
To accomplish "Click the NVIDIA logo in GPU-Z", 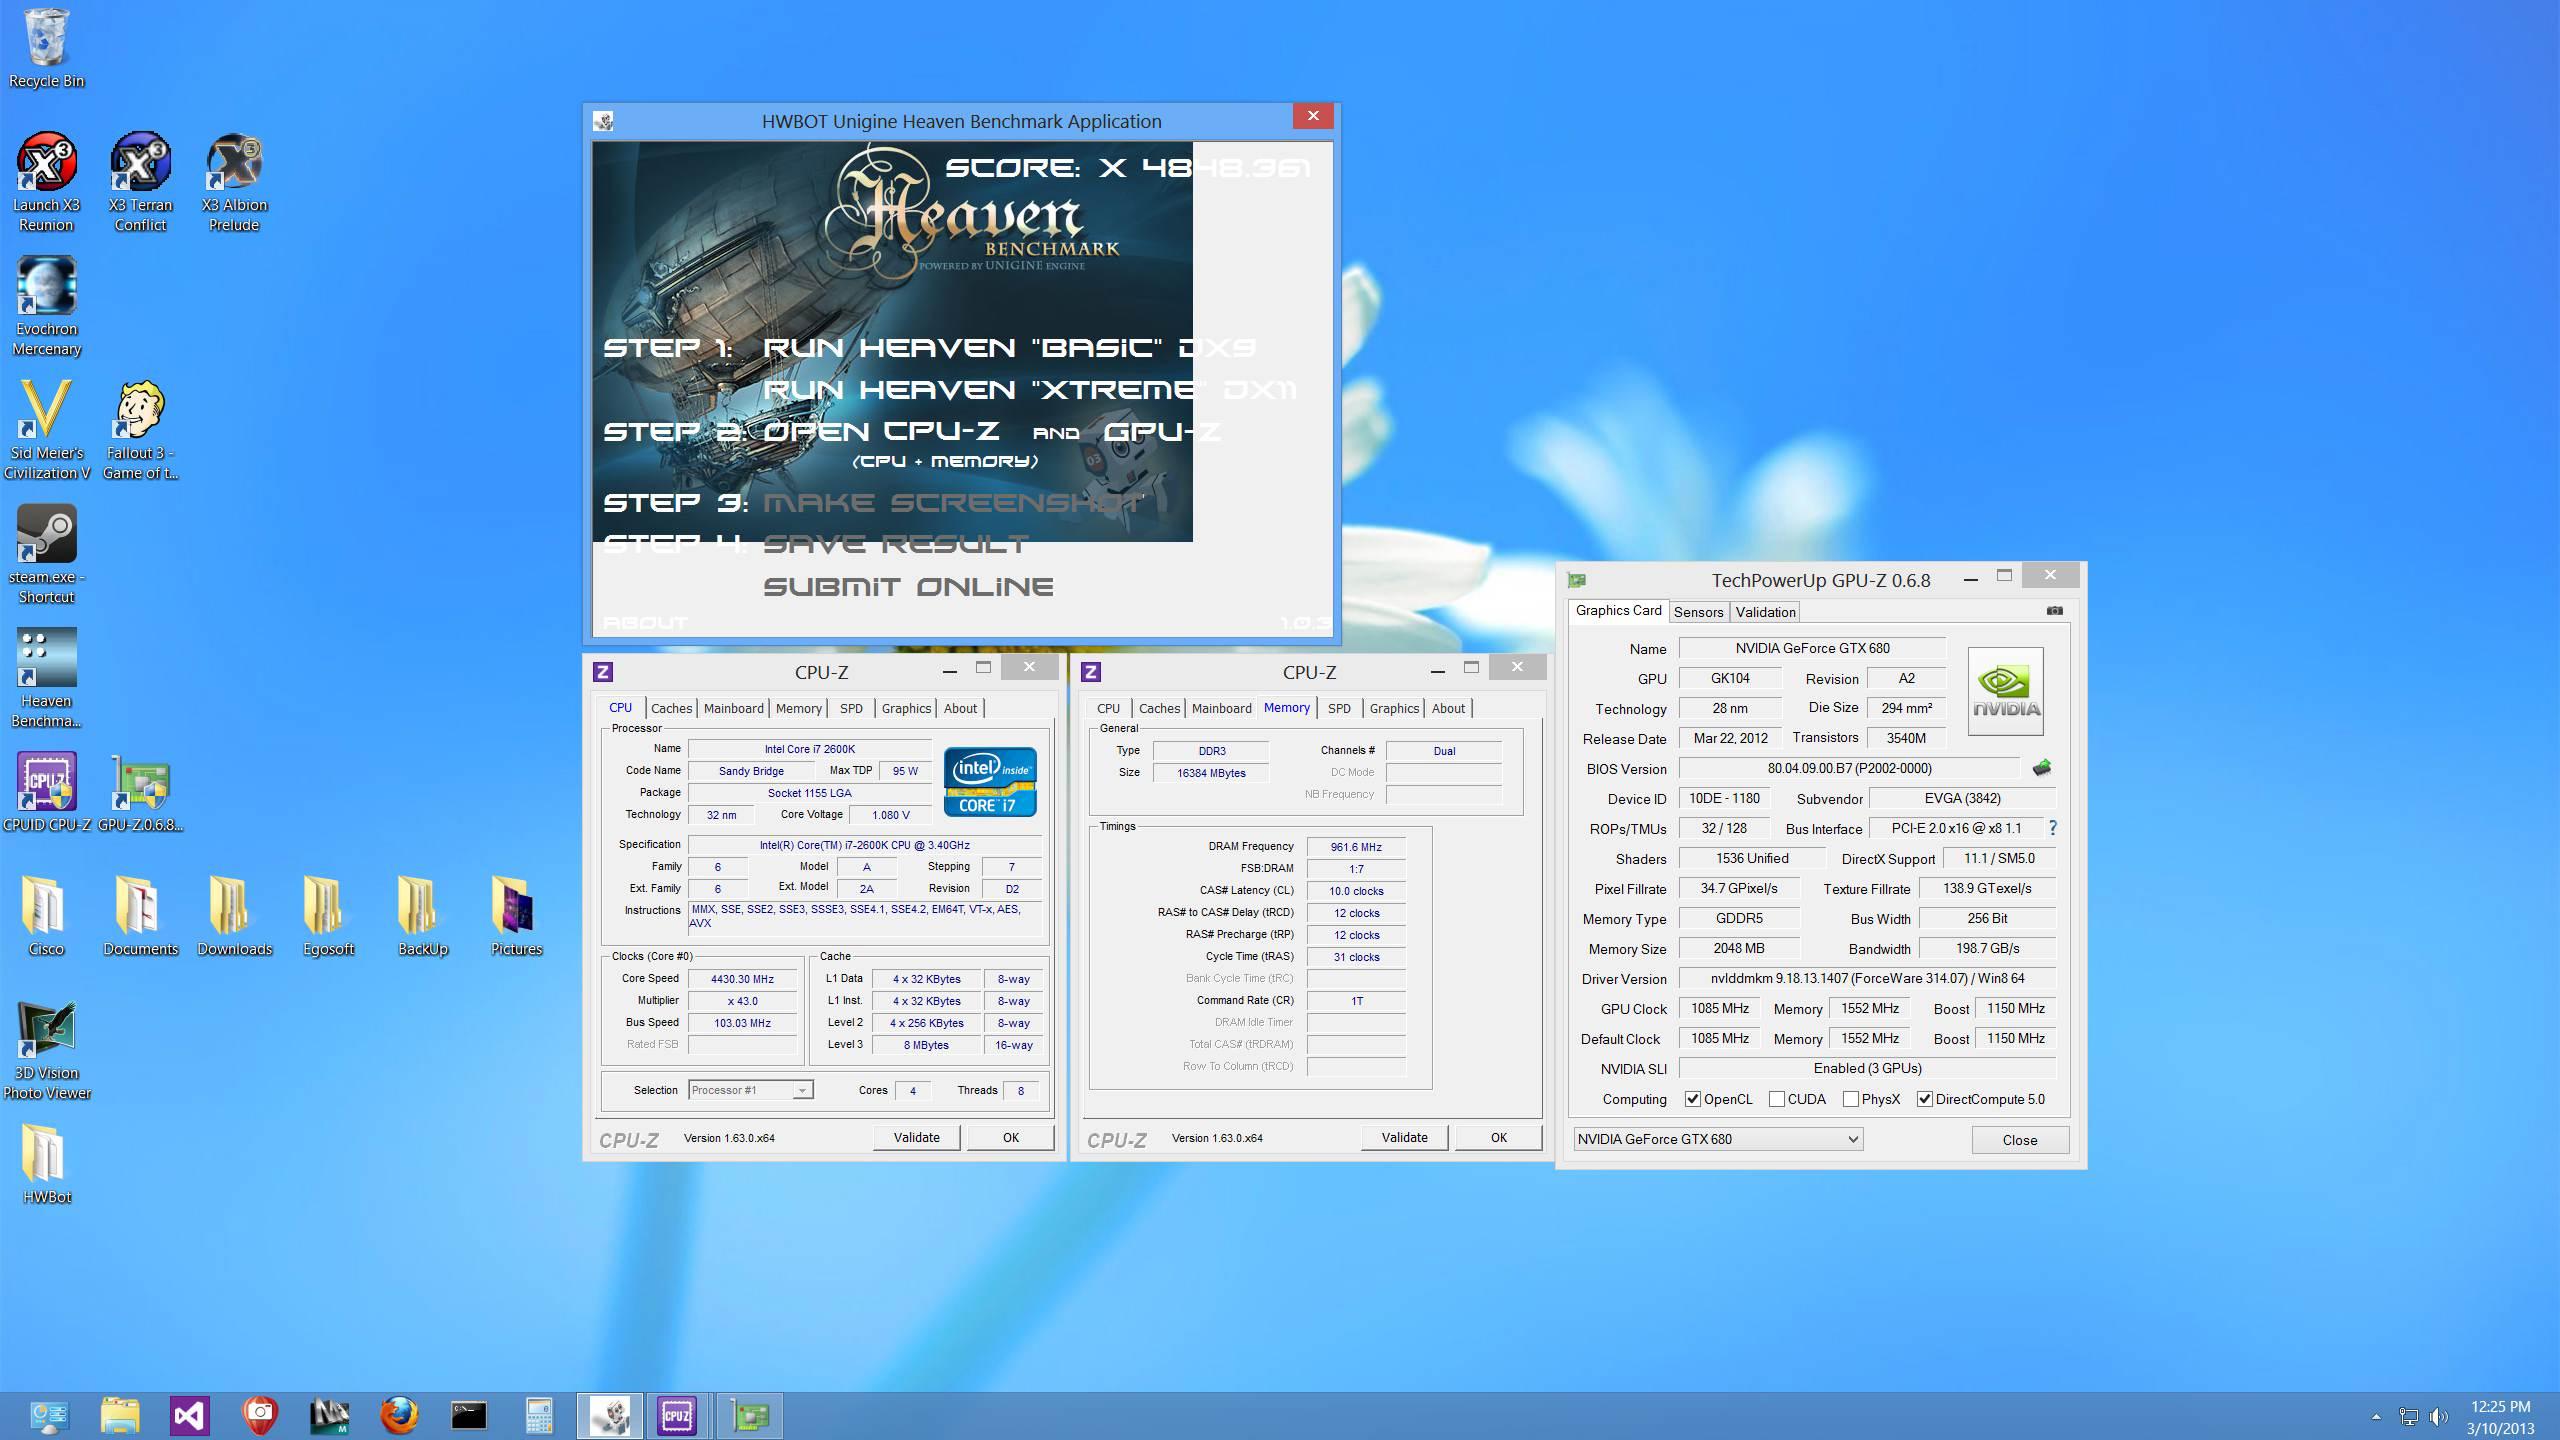I will (2005, 691).
